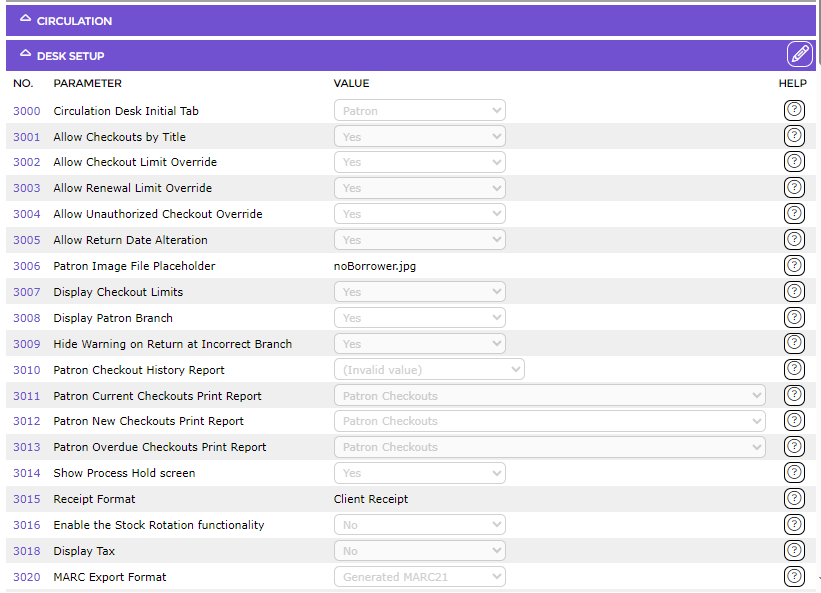Open help for MARC Export Format

click(794, 576)
